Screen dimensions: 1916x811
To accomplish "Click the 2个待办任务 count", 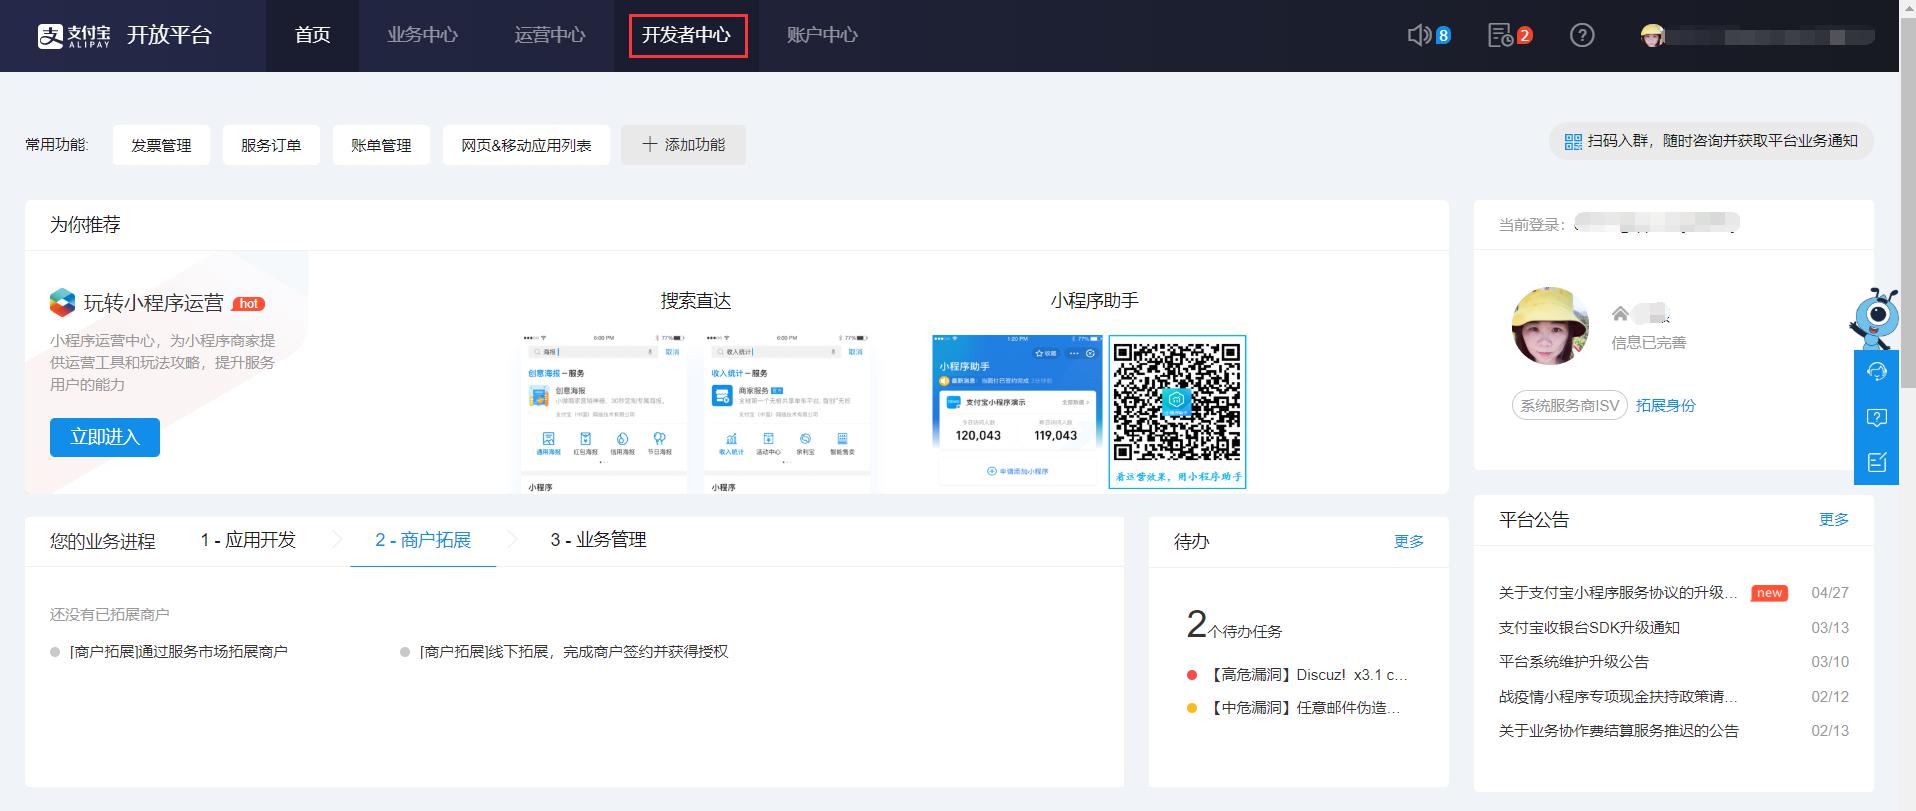I will (x=1233, y=625).
